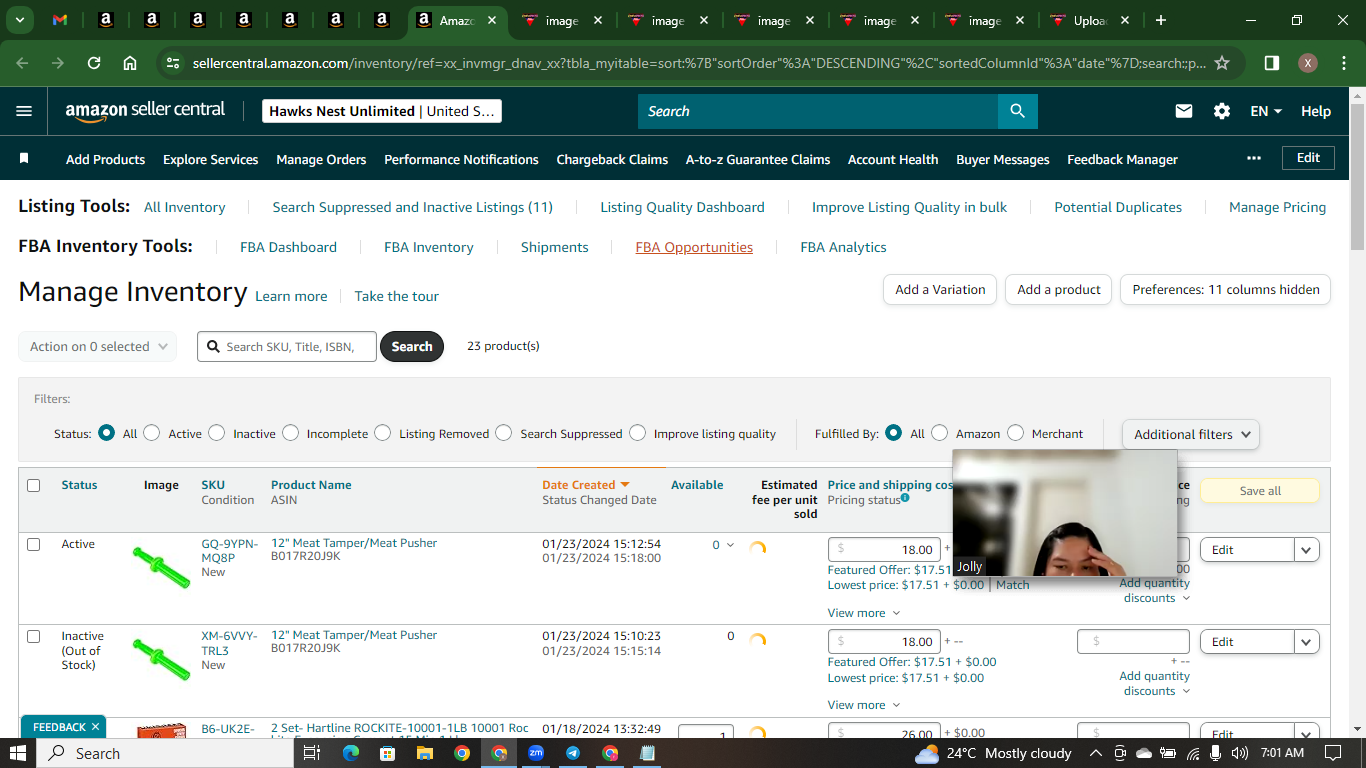1366x768 pixels.
Task: Open the FBA Inventory tab
Action: tap(429, 247)
